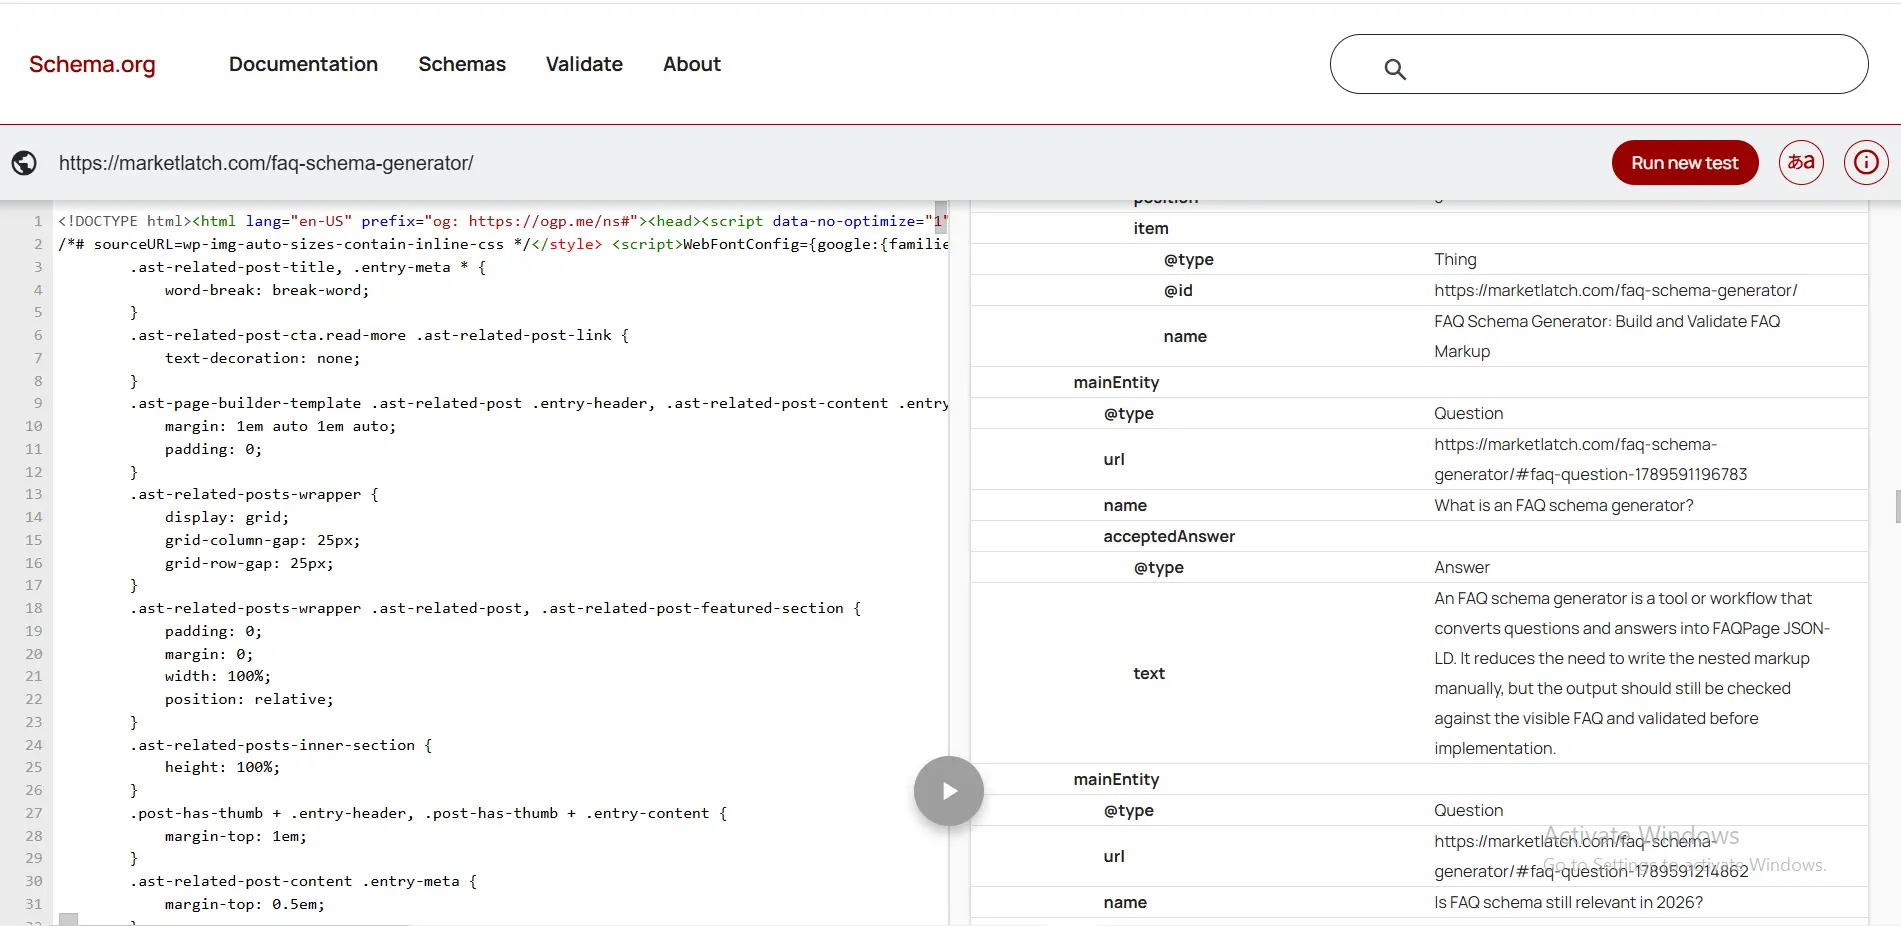1901x926 pixels.
Task: Click the 'FAQ Schema Generator: Build and Validate' name
Action: tap(1607, 336)
